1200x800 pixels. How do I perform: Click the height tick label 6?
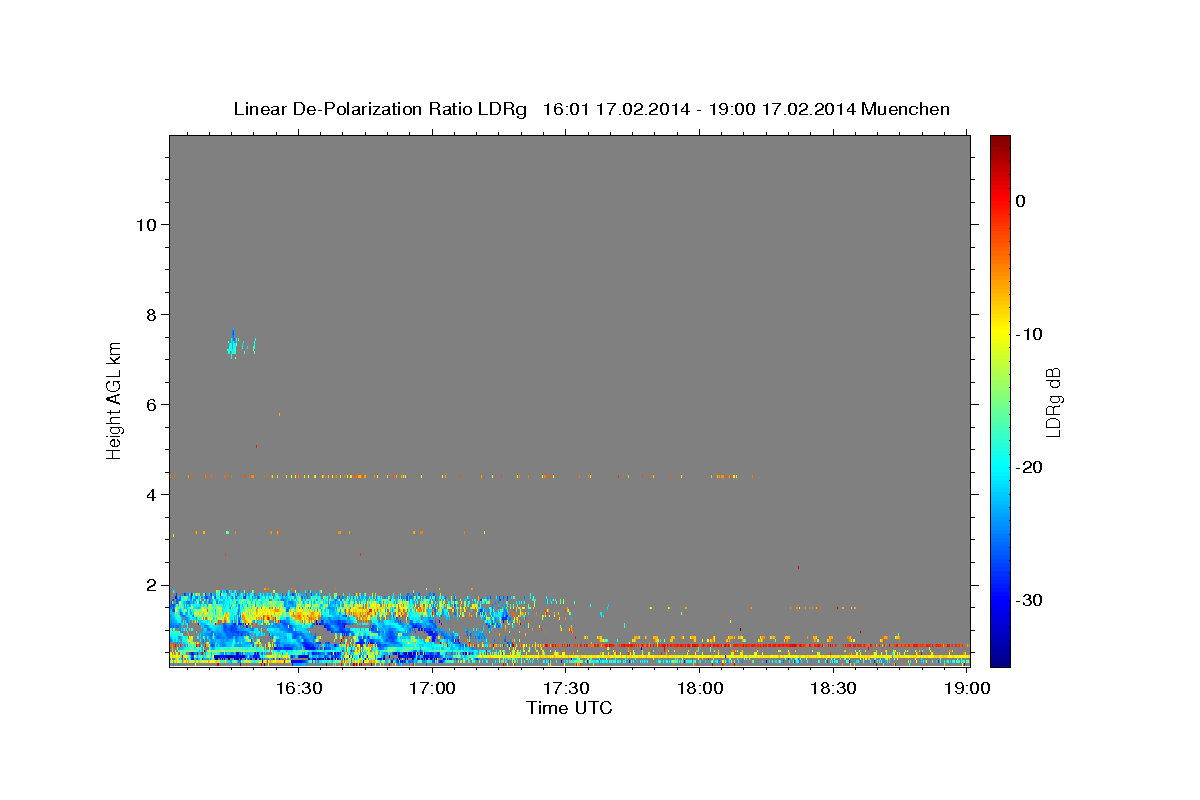(149, 404)
